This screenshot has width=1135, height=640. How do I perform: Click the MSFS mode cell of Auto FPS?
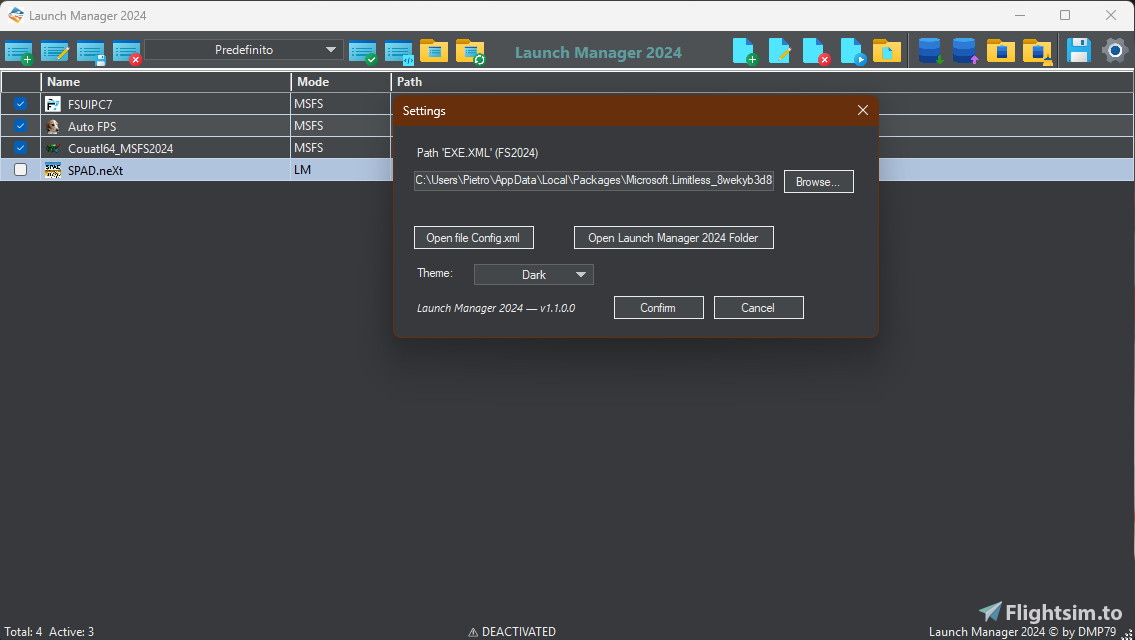[341, 126]
